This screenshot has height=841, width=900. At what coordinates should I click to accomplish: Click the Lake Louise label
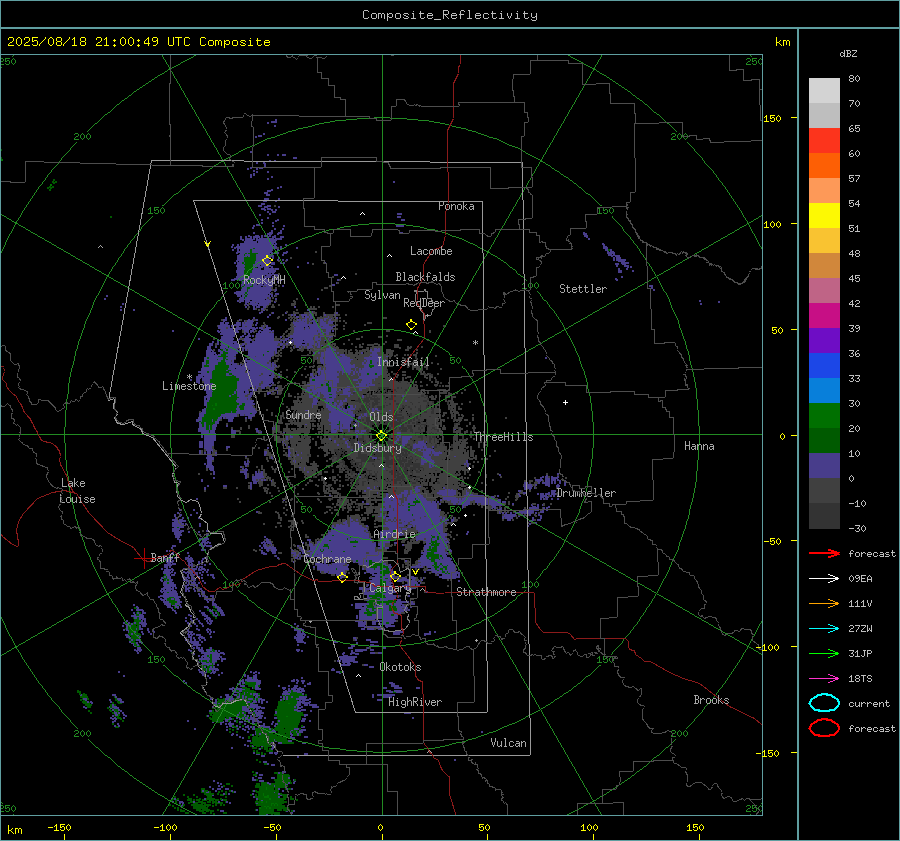click(77, 491)
